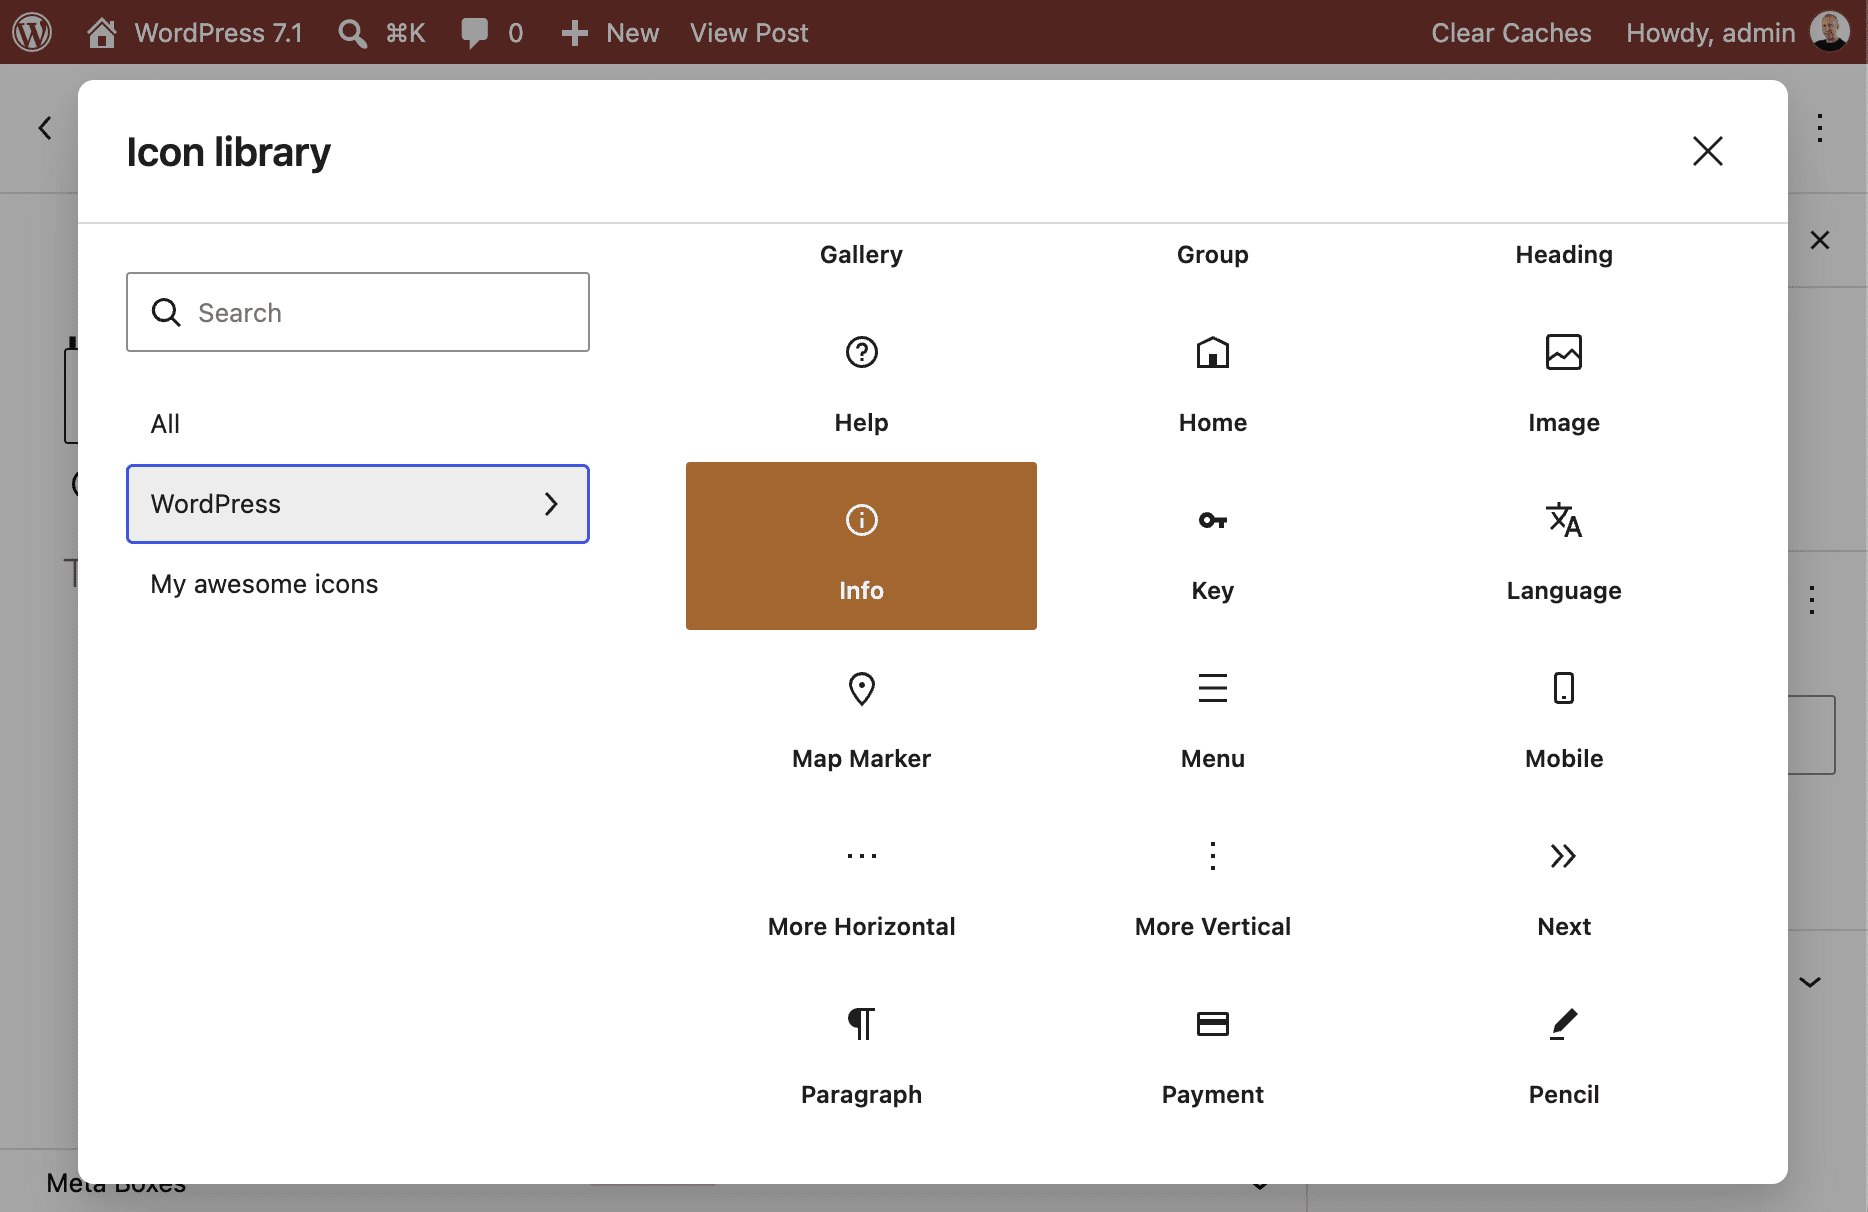
Task: Select the Gallery label
Action: click(861, 254)
